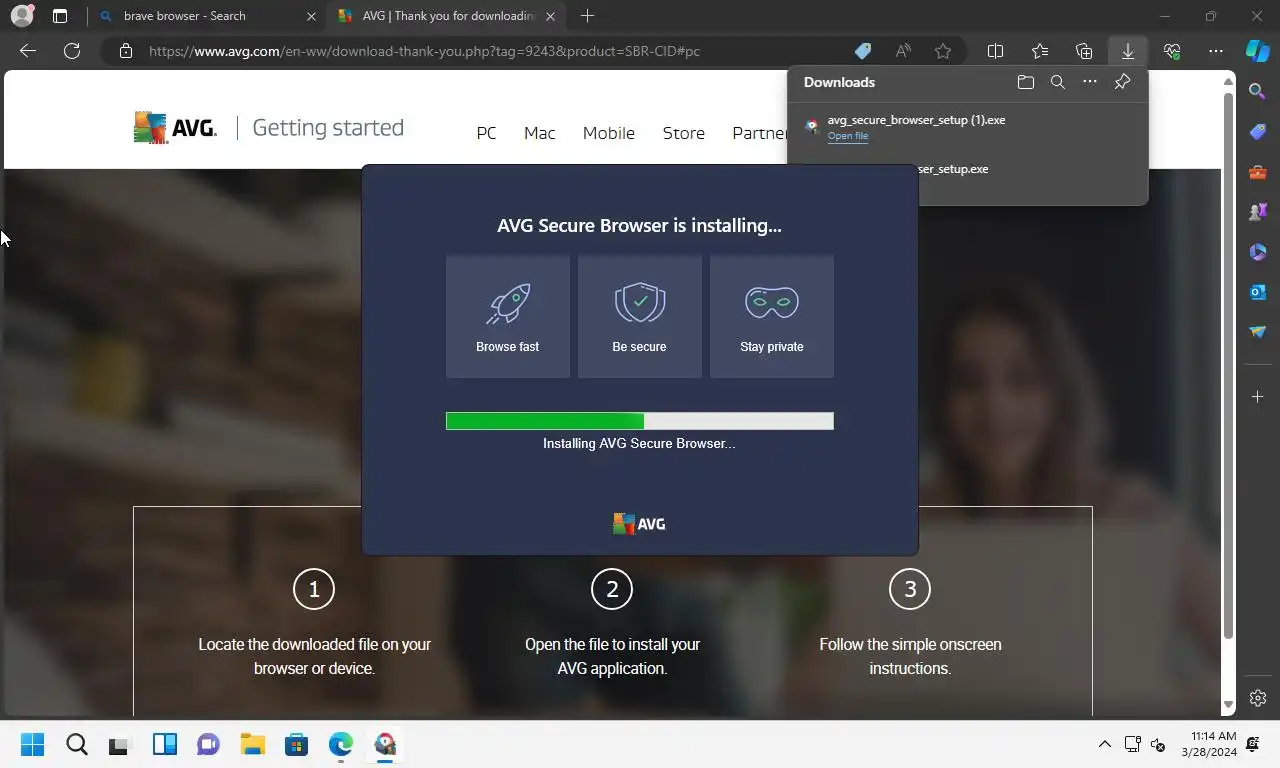Click the Open file link
Screen dimensions: 1280x768
click(x=848, y=136)
